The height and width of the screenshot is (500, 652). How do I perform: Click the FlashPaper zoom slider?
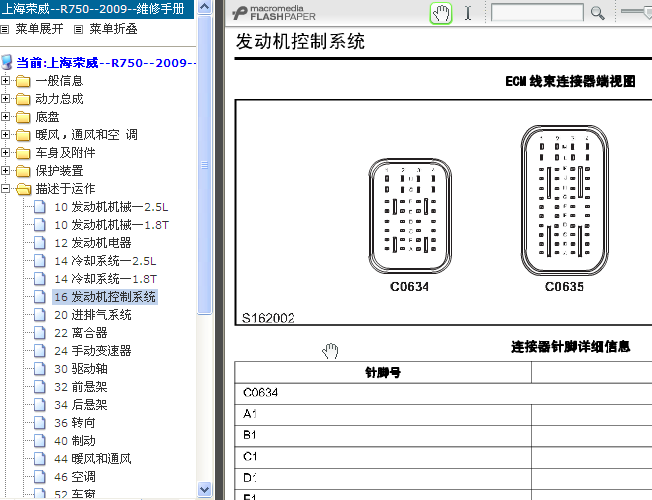pyautogui.click(x=637, y=12)
